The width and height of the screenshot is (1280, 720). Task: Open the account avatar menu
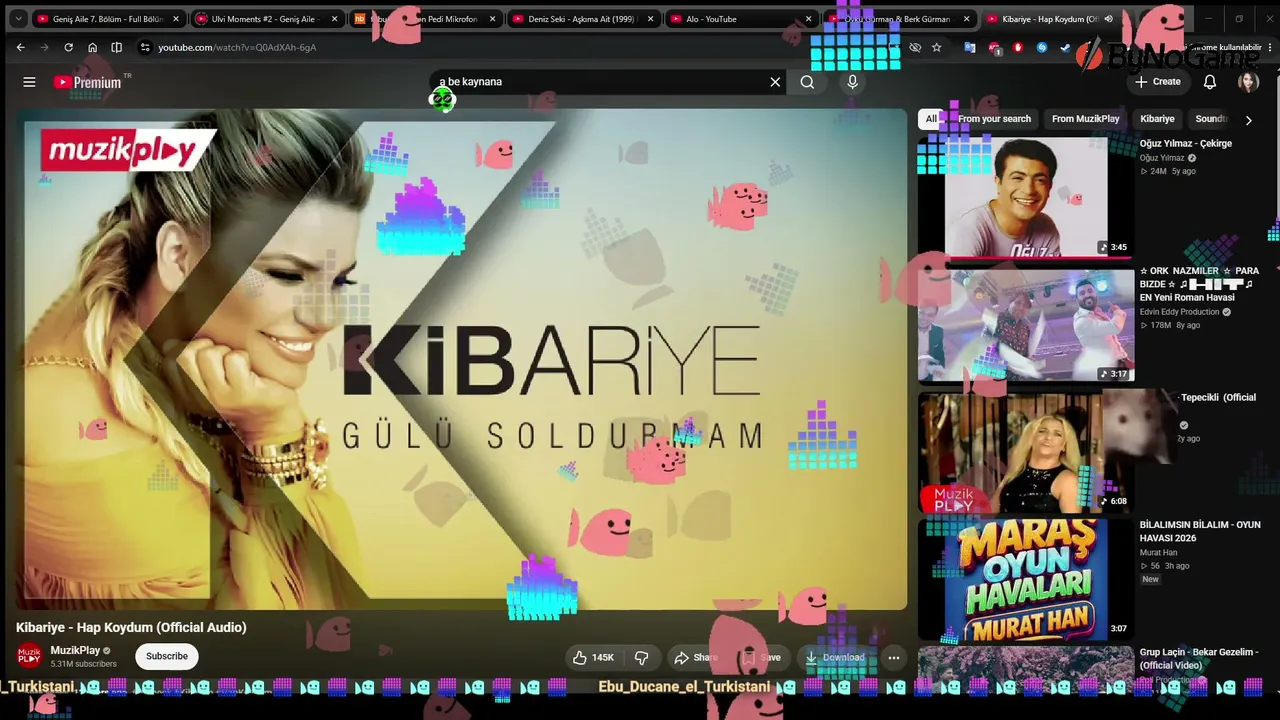1248,82
